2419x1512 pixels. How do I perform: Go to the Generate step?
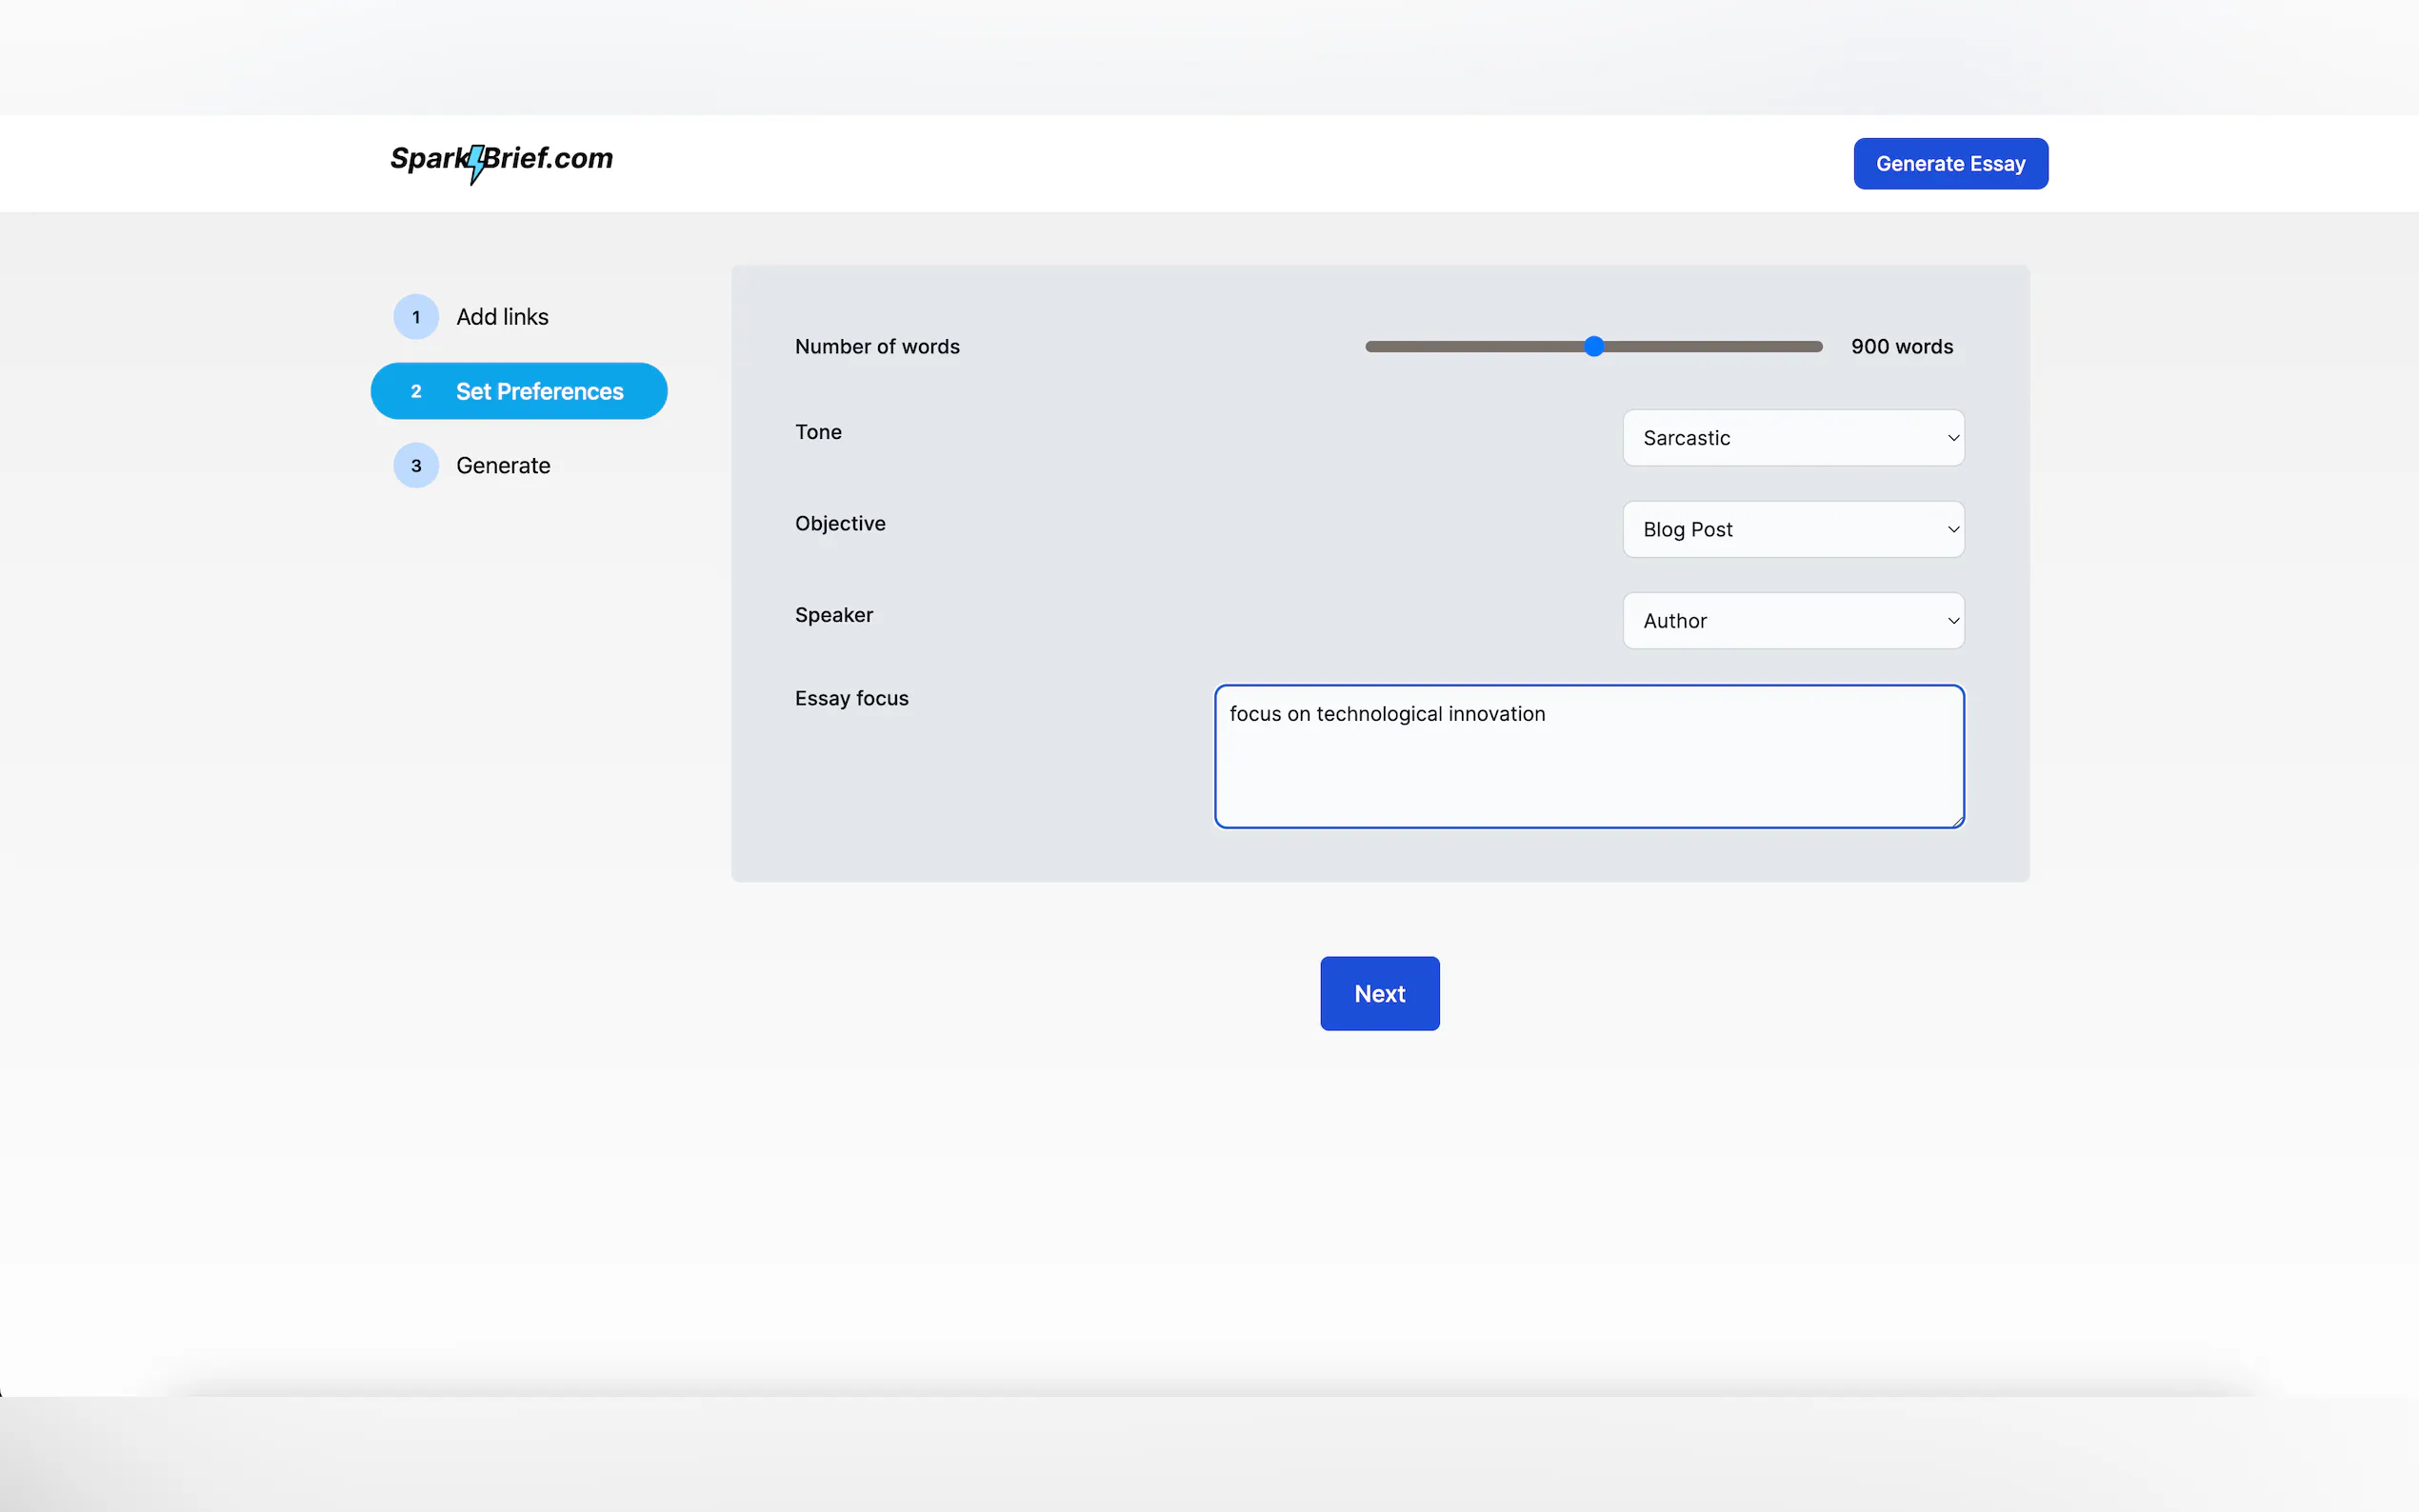(x=503, y=466)
